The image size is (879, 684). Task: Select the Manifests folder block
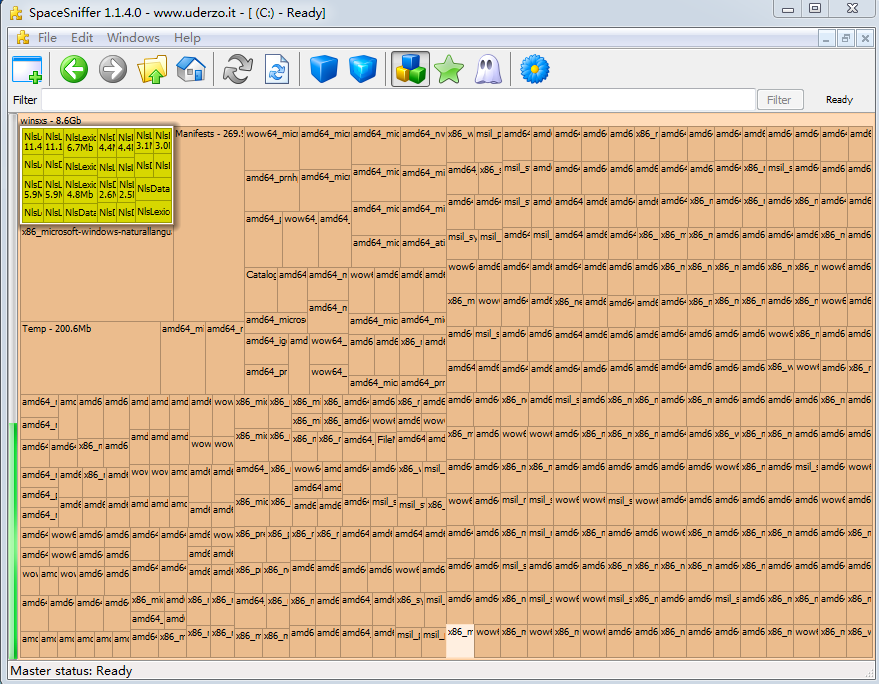tap(208, 180)
